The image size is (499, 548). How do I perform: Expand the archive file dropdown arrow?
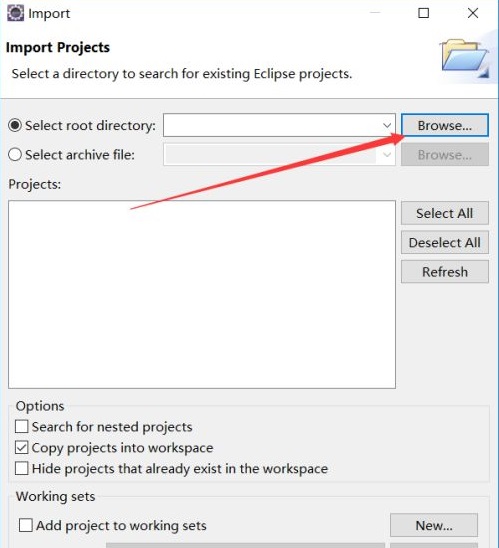click(387, 154)
